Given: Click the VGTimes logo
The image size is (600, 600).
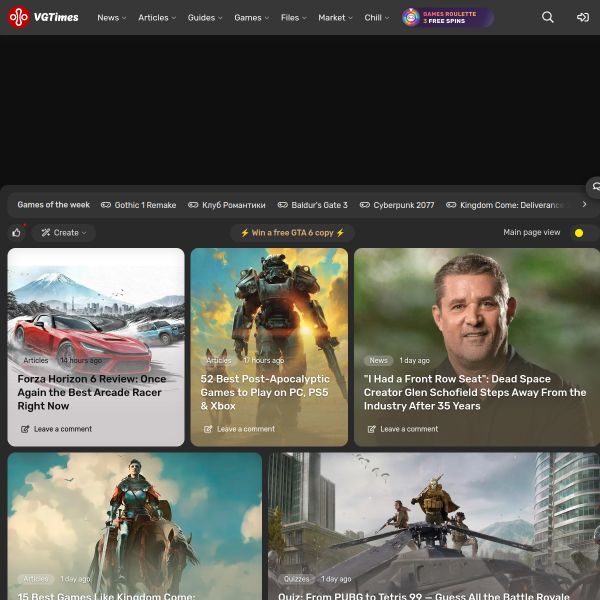Looking at the screenshot, I should pyautogui.click(x=43, y=17).
